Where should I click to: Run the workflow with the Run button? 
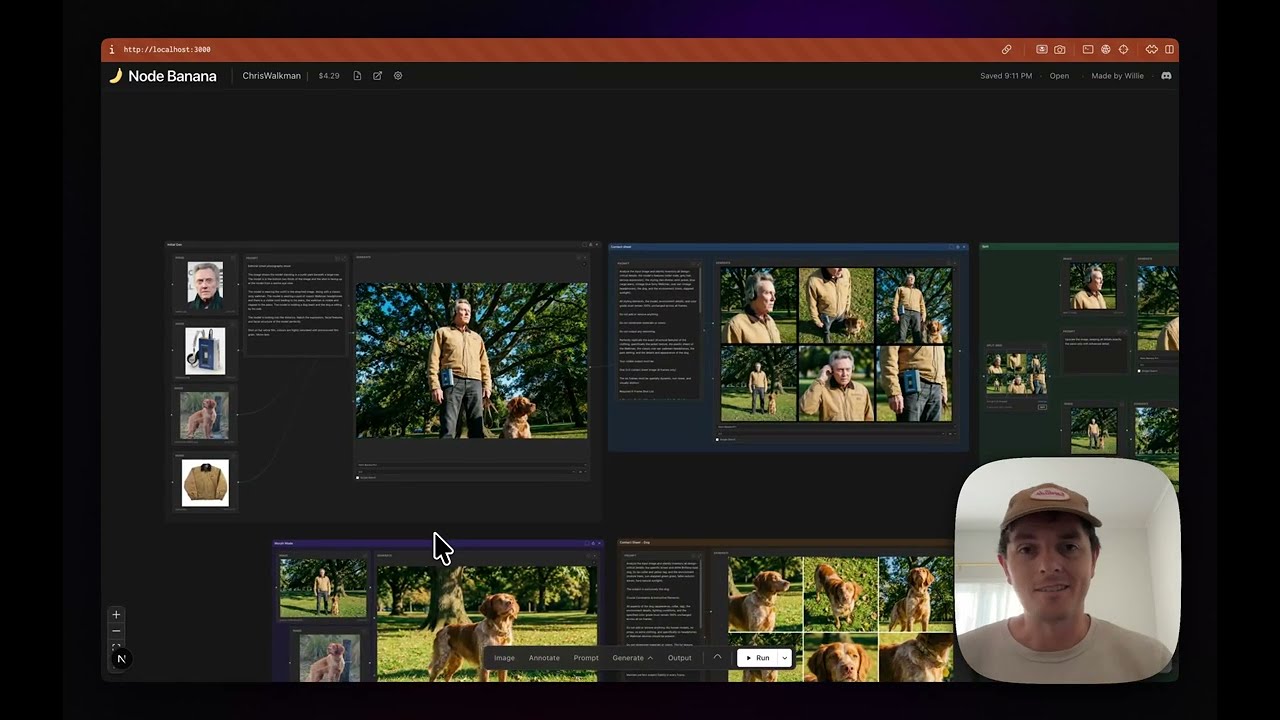757,658
